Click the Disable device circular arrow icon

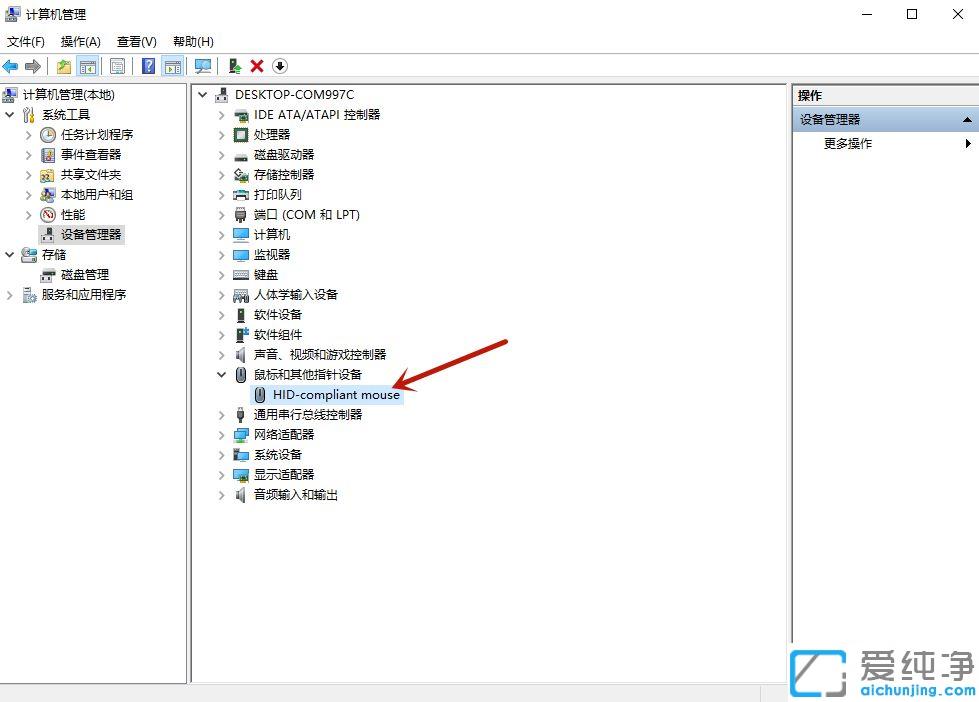point(279,66)
